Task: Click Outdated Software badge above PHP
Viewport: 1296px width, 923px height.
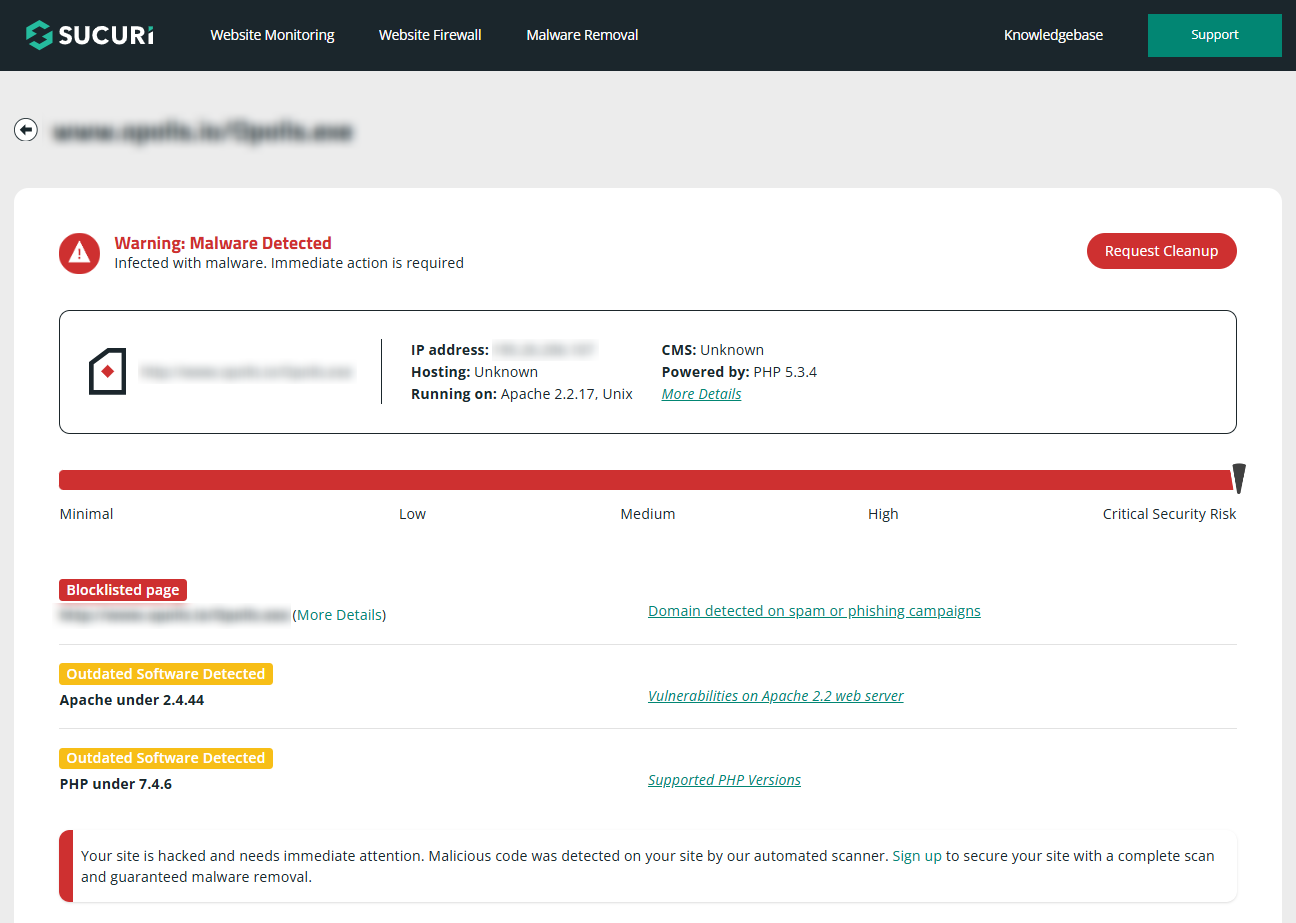Action: click(166, 758)
